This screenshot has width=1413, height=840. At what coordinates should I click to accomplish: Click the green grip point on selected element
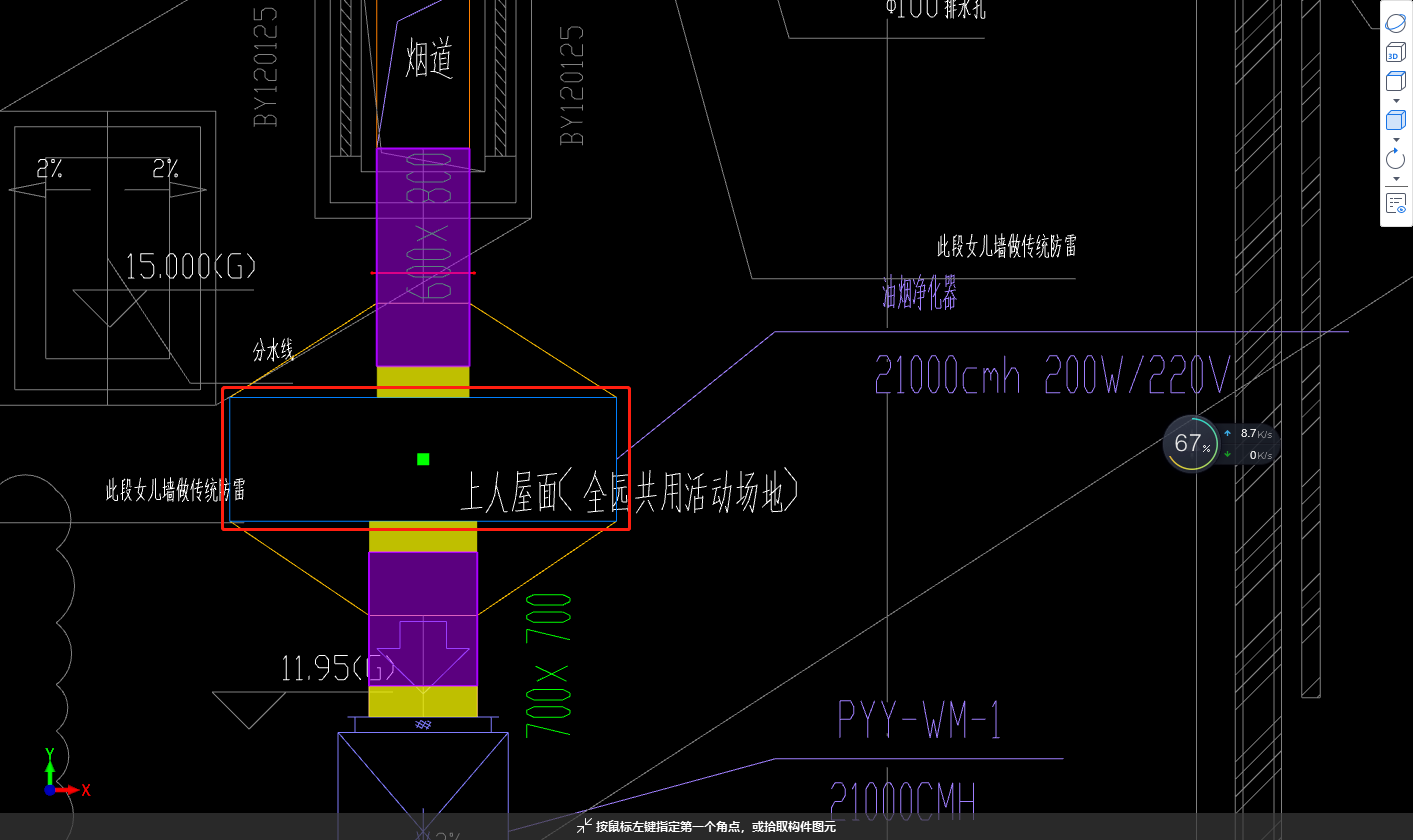coord(423,459)
